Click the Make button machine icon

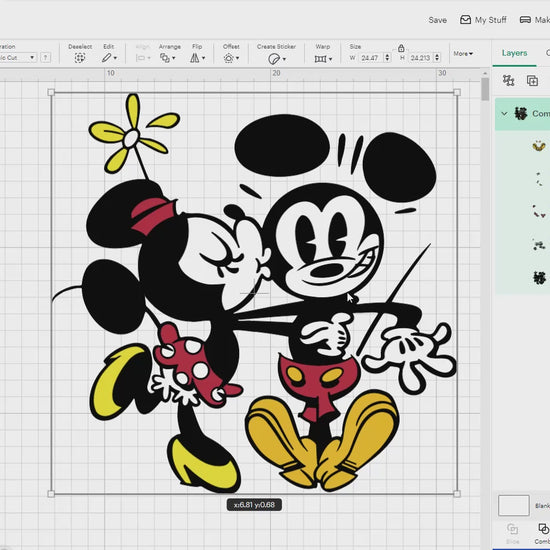point(525,20)
